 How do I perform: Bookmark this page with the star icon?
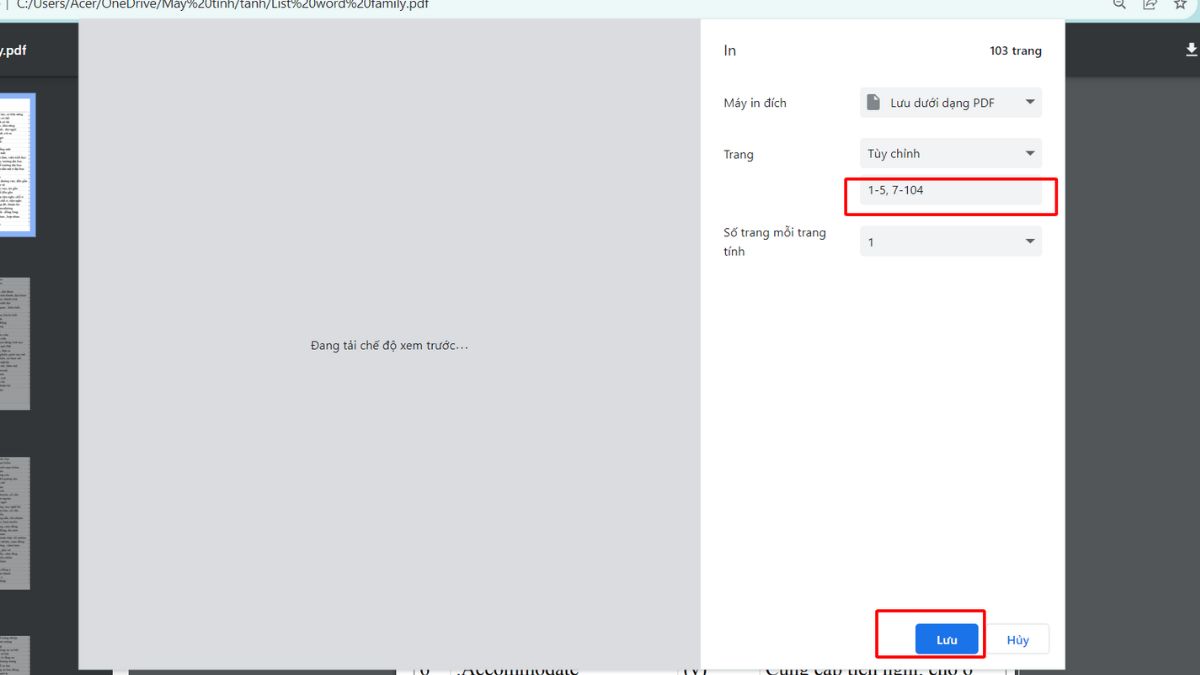tap(1180, 4)
